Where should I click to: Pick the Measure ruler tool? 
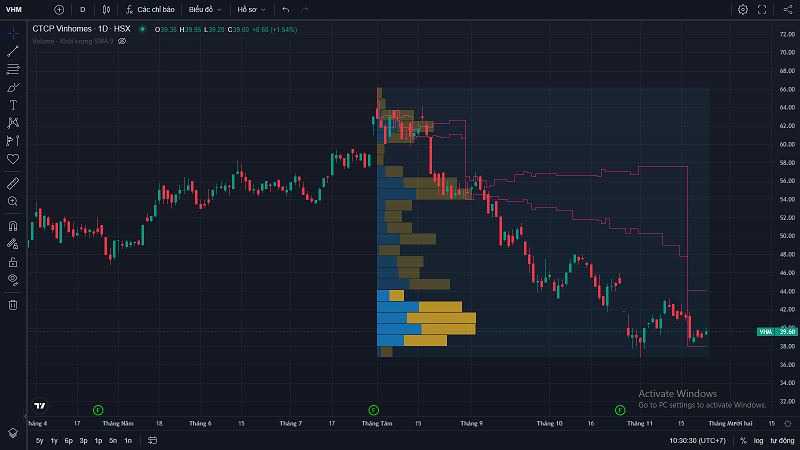point(13,183)
